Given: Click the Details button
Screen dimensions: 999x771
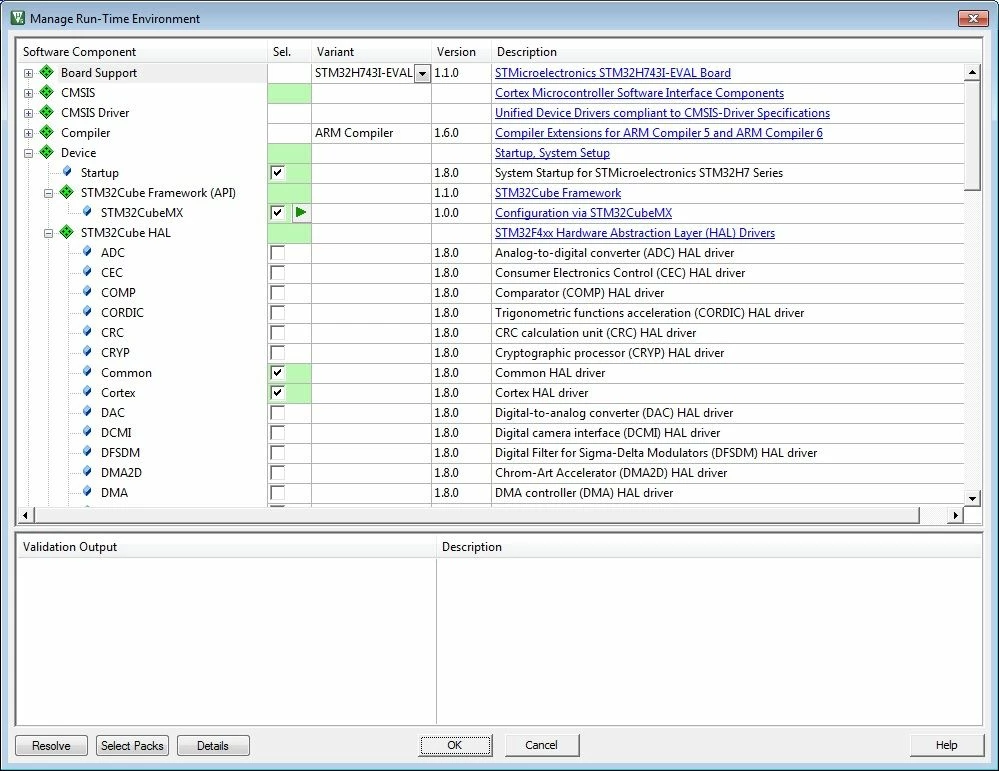Looking at the screenshot, I should [213, 746].
